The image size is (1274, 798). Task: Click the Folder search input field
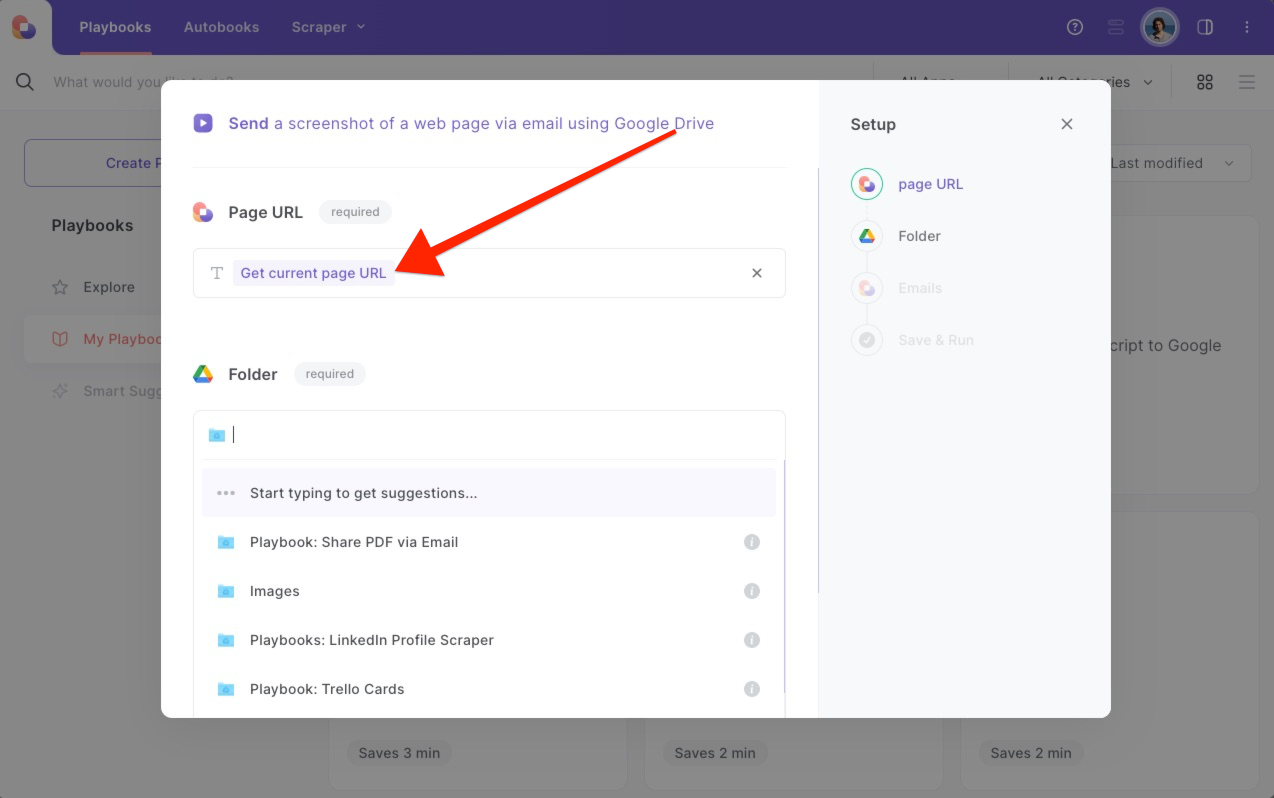[500, 435]
